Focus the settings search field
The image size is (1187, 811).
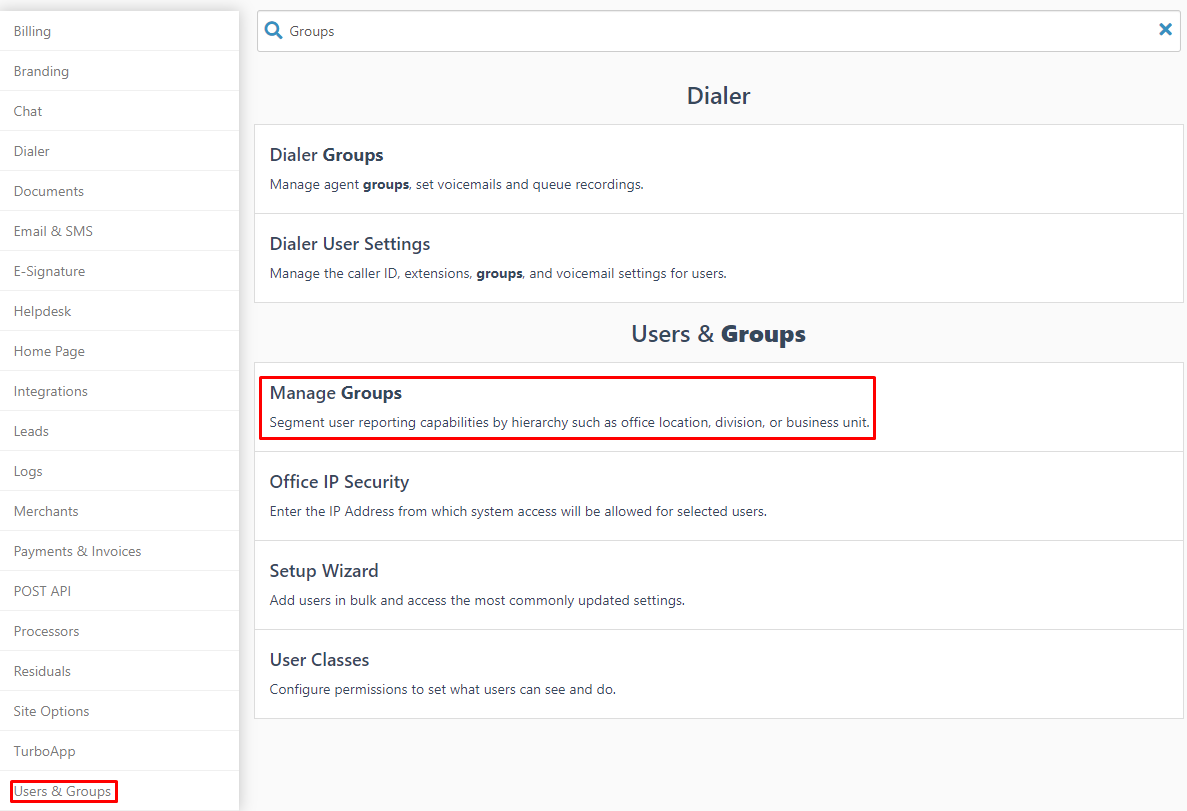click(718, 31)
